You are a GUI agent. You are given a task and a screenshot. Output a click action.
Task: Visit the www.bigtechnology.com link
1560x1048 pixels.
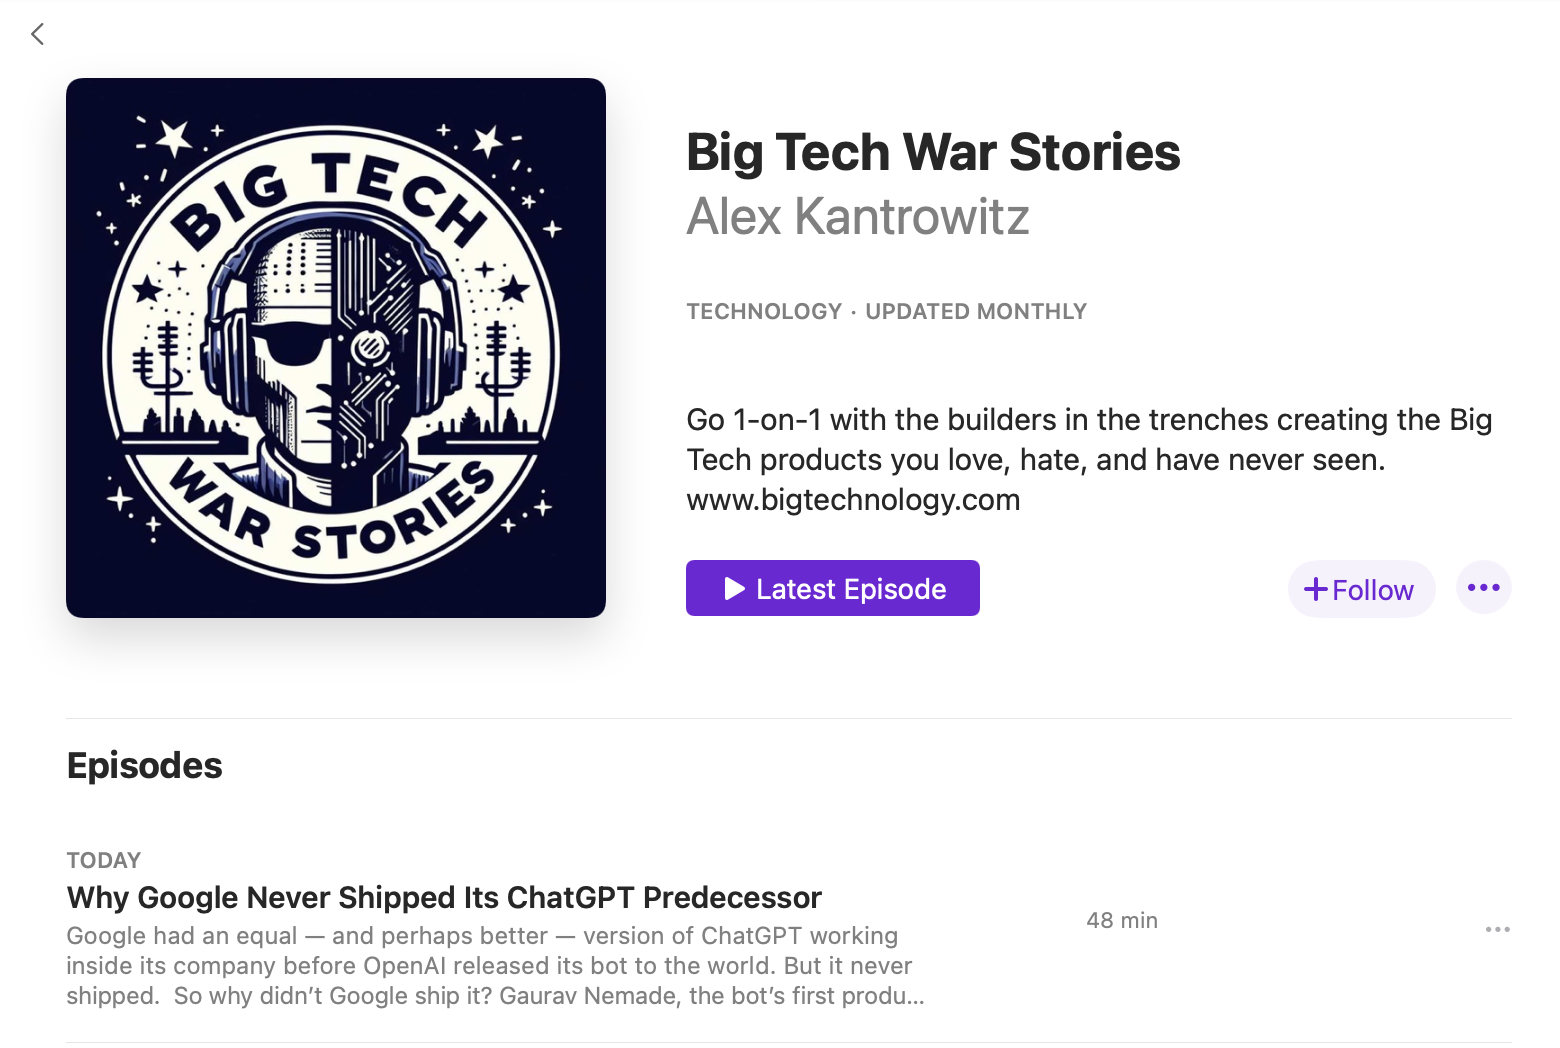coord(853,500)
